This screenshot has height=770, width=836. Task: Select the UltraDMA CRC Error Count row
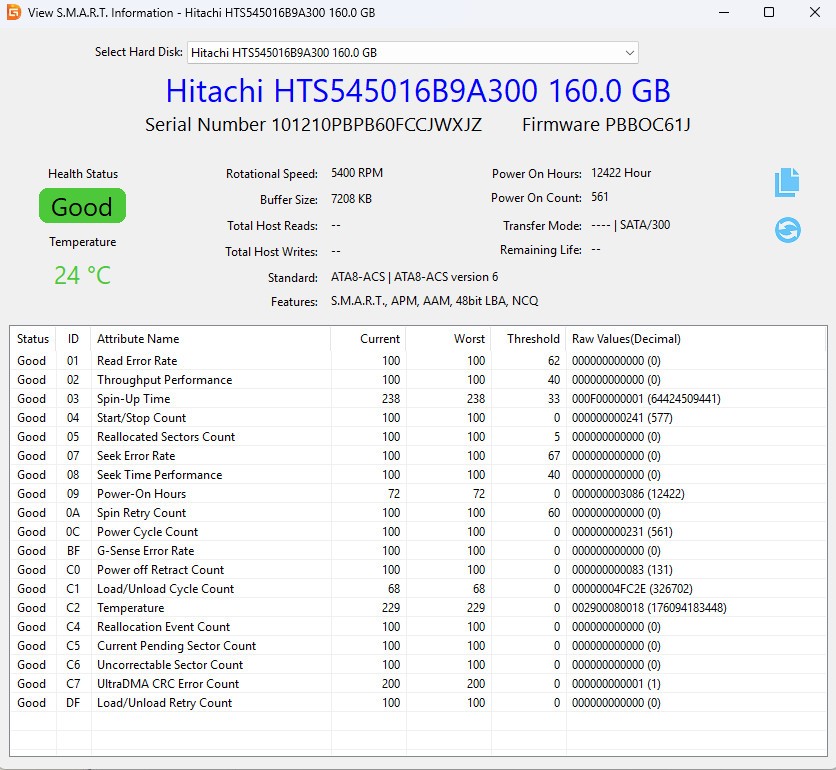418,684
